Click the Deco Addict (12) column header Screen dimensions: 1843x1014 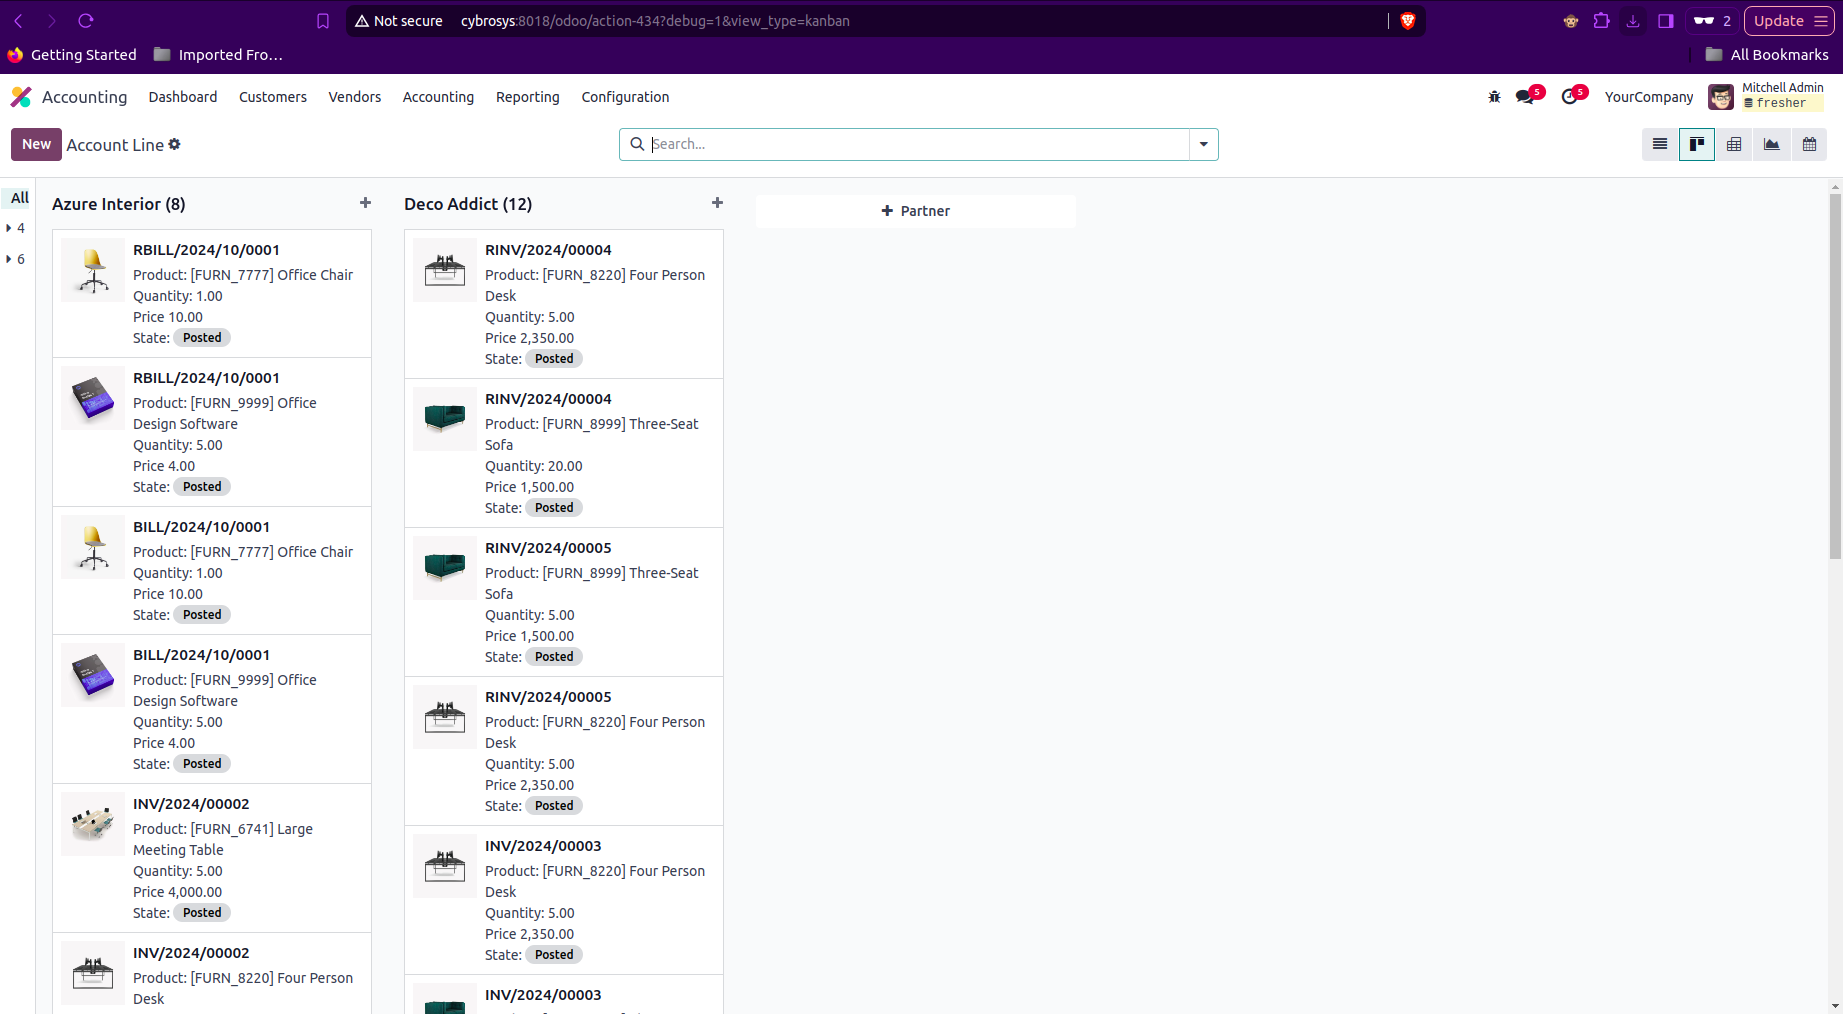468,204
